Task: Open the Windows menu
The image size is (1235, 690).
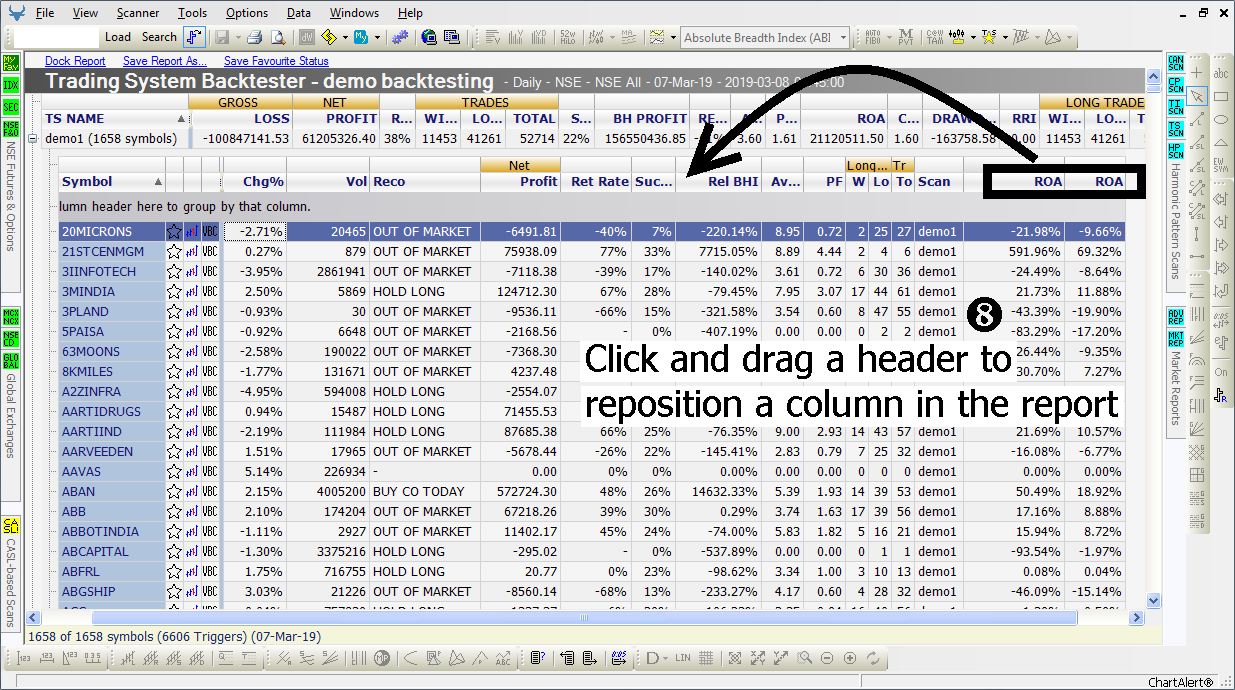Action: pos(354,13)
